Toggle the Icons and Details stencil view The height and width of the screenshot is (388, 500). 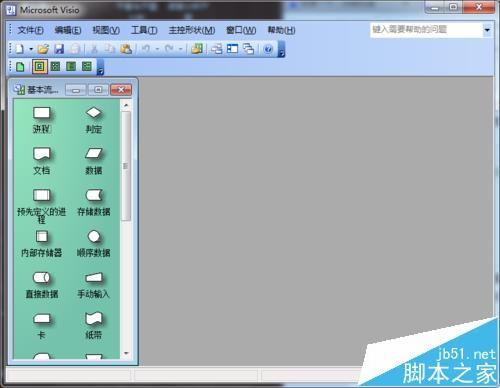point(87,67)
